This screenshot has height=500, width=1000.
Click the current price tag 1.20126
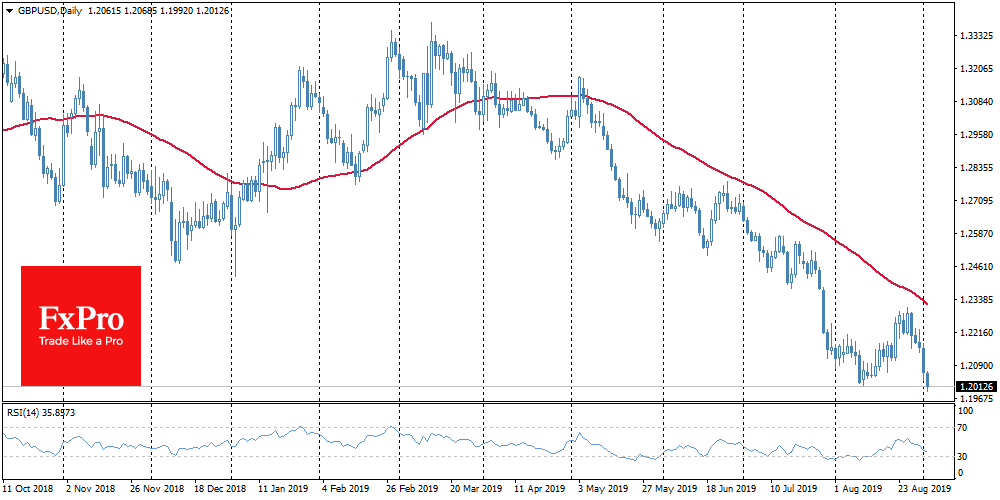(x=976, y=386)
